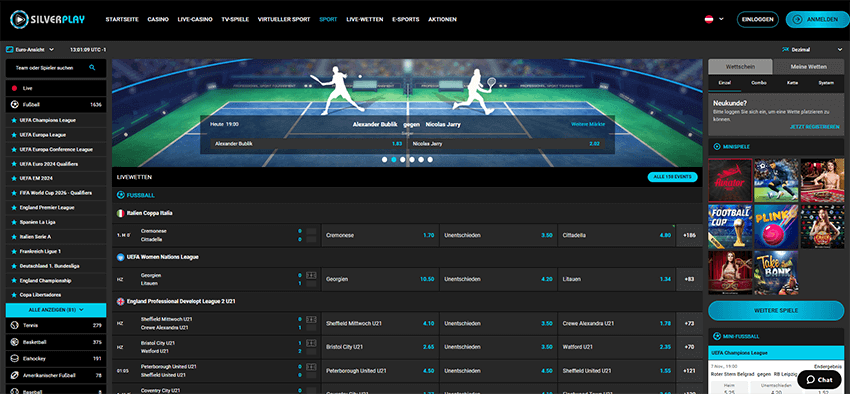Click the Minispiele play icon

click(x=717, y=146)
